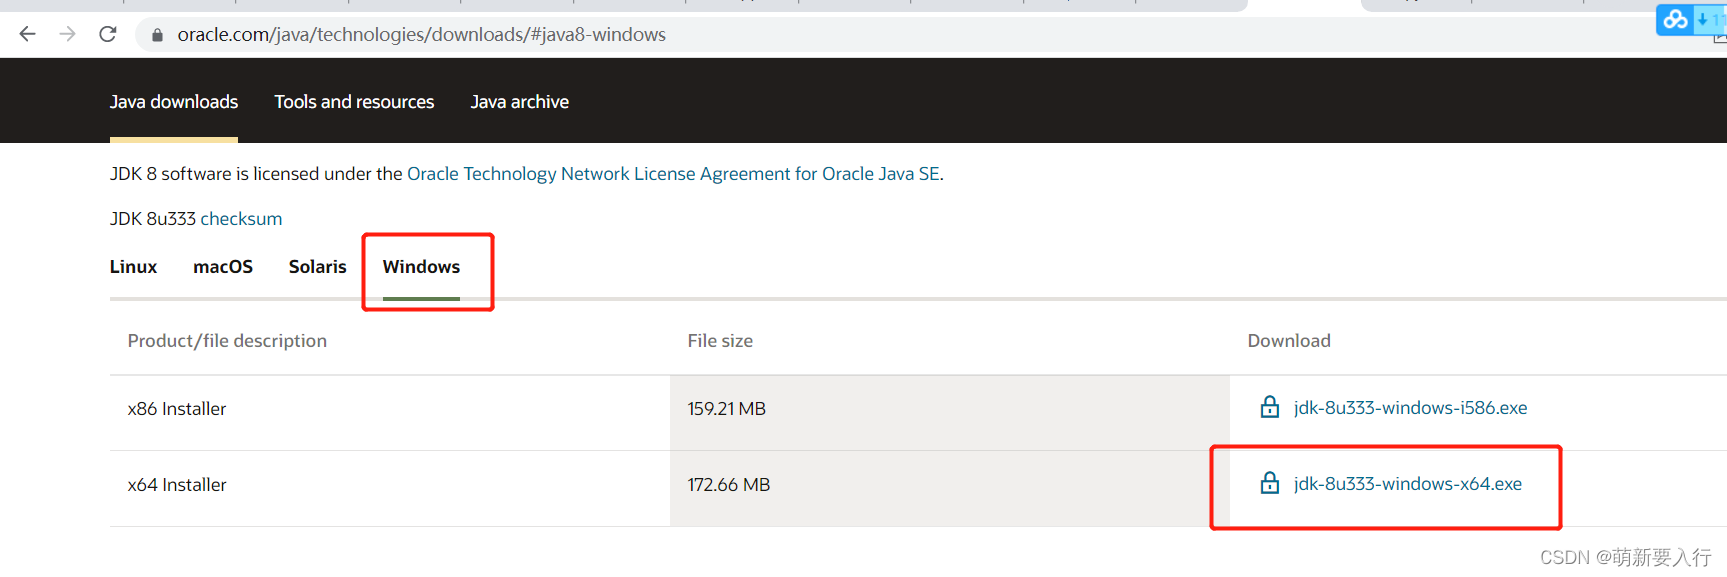This screenshot has height=577, width=1727.
Task: Open the Oracle Technology Network License Agreement link
Action: [x=673, y=174]
